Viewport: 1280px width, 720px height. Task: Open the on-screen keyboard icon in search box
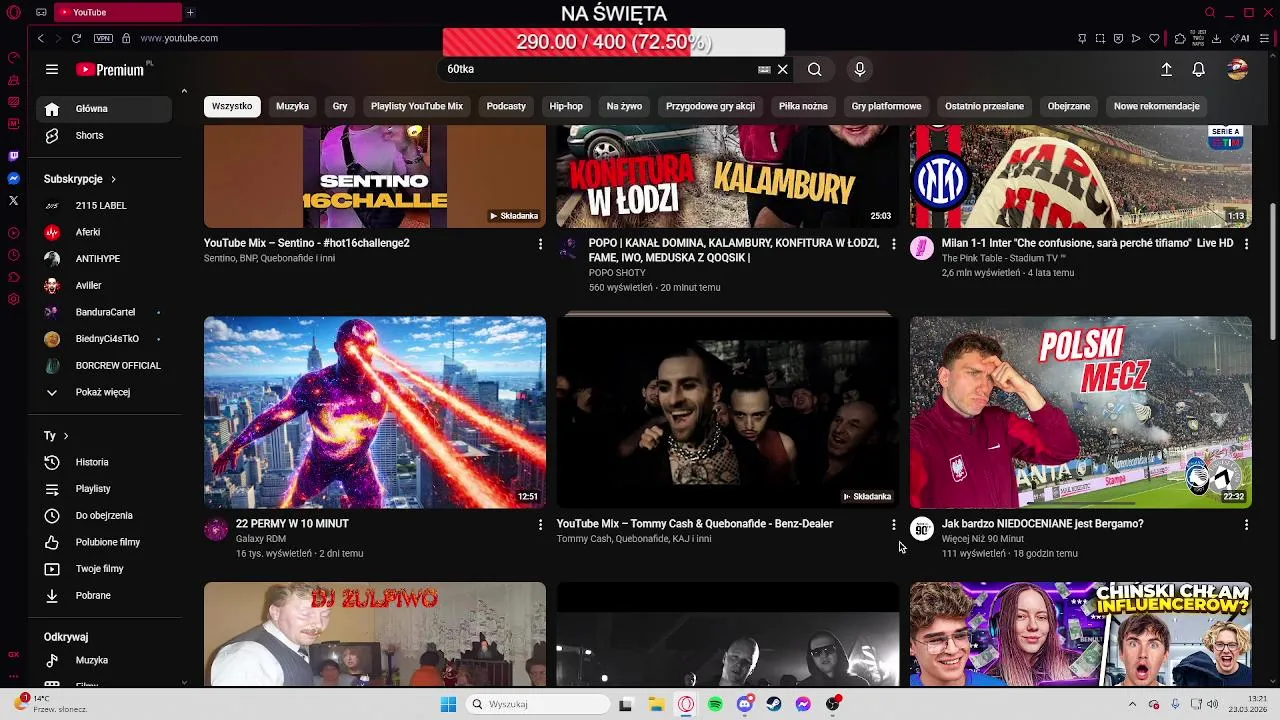click(764, 69)
